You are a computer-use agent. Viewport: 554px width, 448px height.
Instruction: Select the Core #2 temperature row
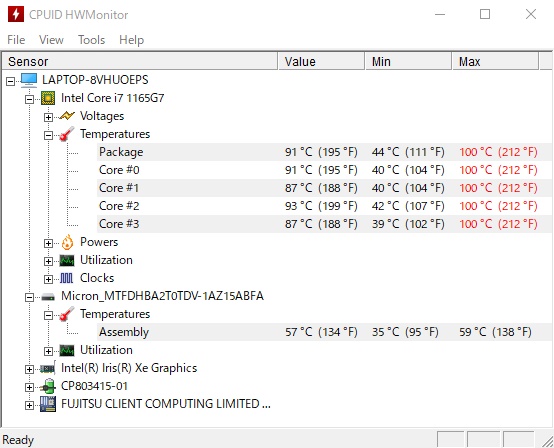click(324, 206)
